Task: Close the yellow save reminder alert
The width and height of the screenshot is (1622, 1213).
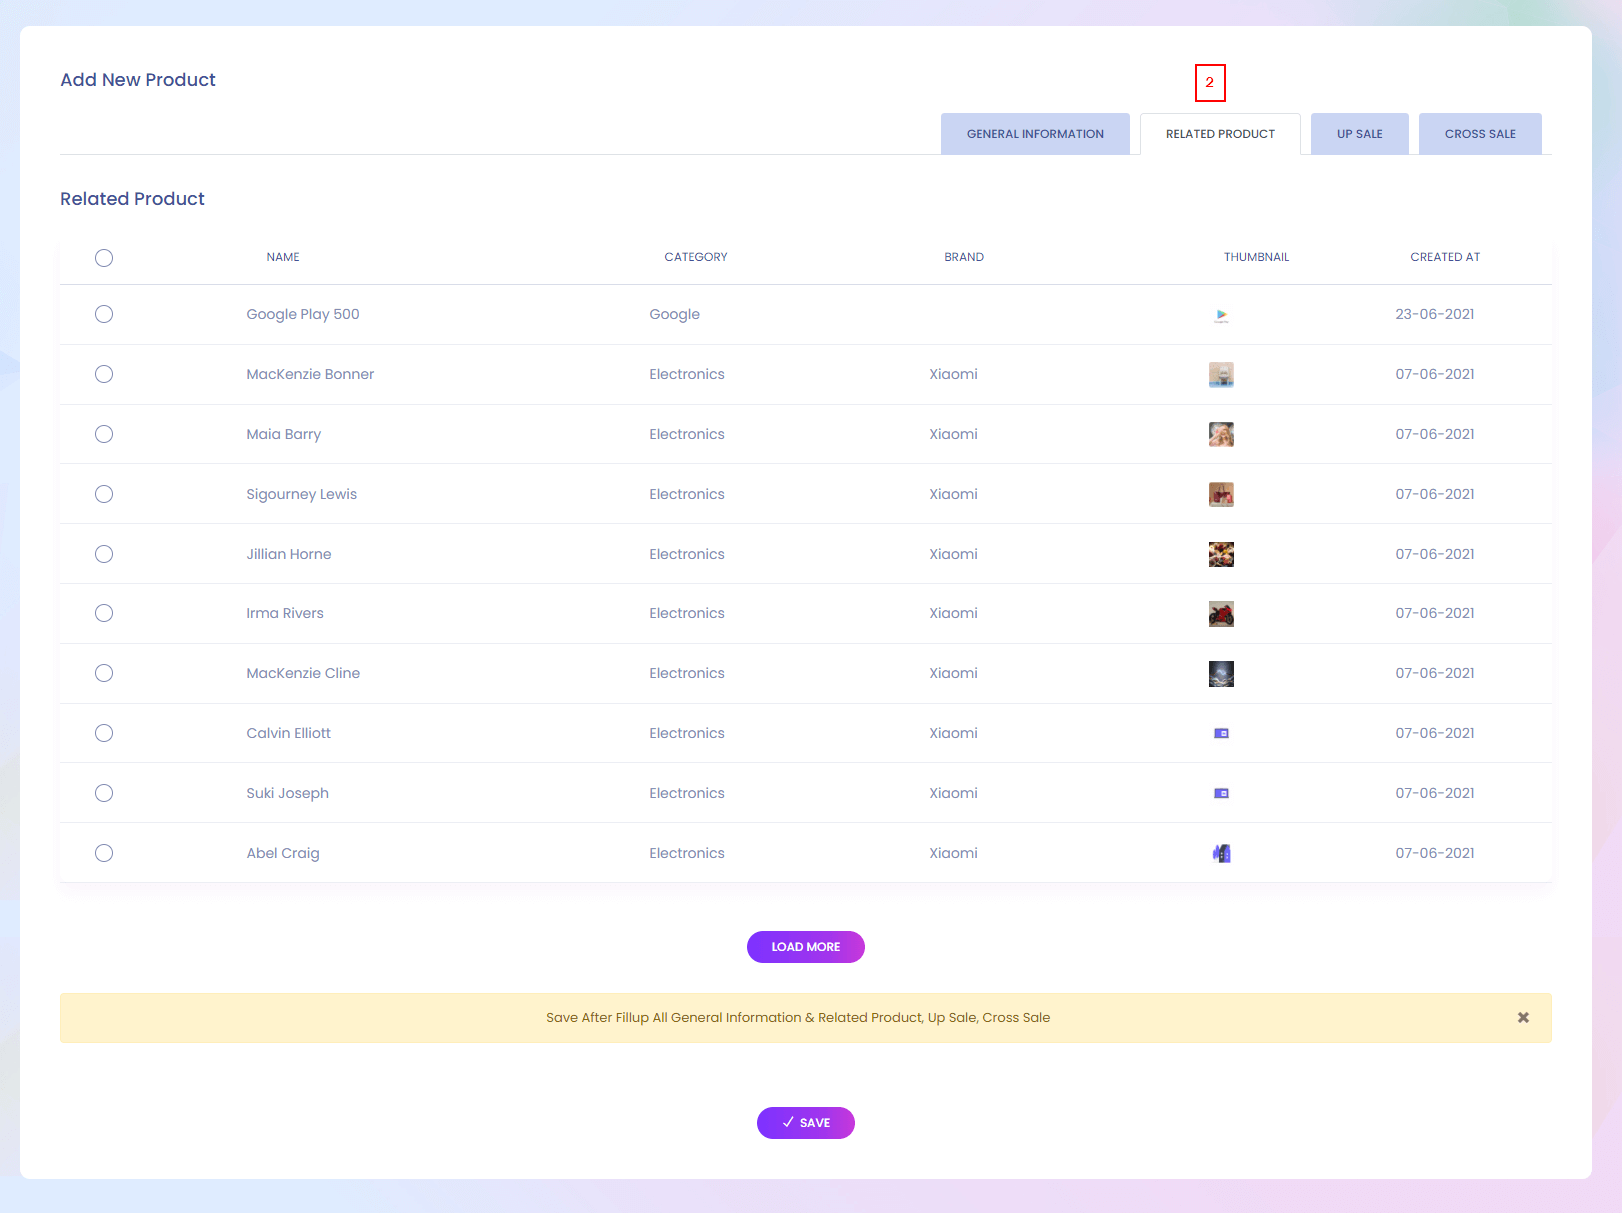Action: [1523, 1017]
